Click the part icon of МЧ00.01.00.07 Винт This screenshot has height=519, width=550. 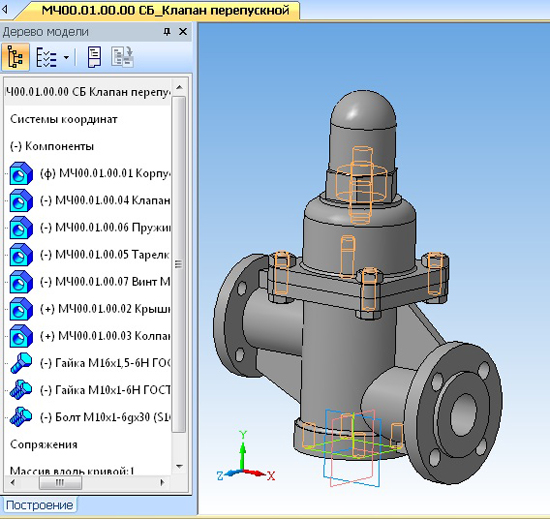[21, 282]
